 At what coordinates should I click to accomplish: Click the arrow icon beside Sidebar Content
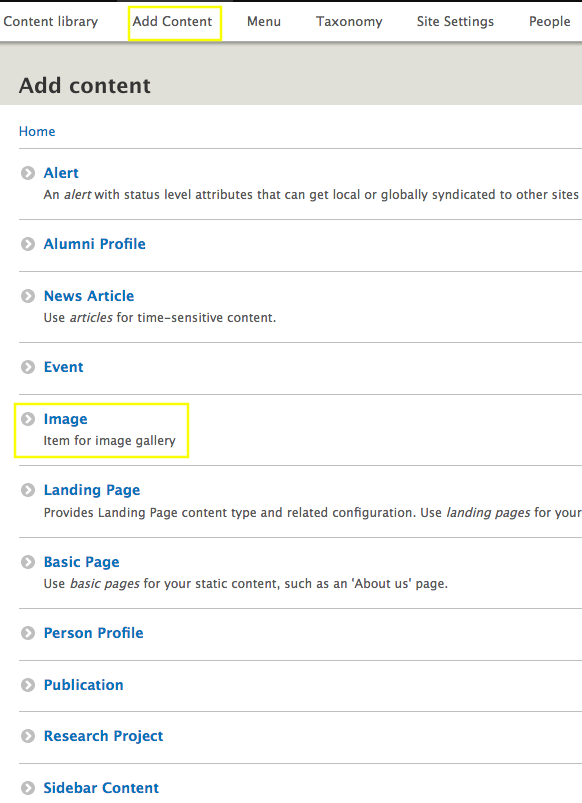pyautogui.click(x=29, y=788)
